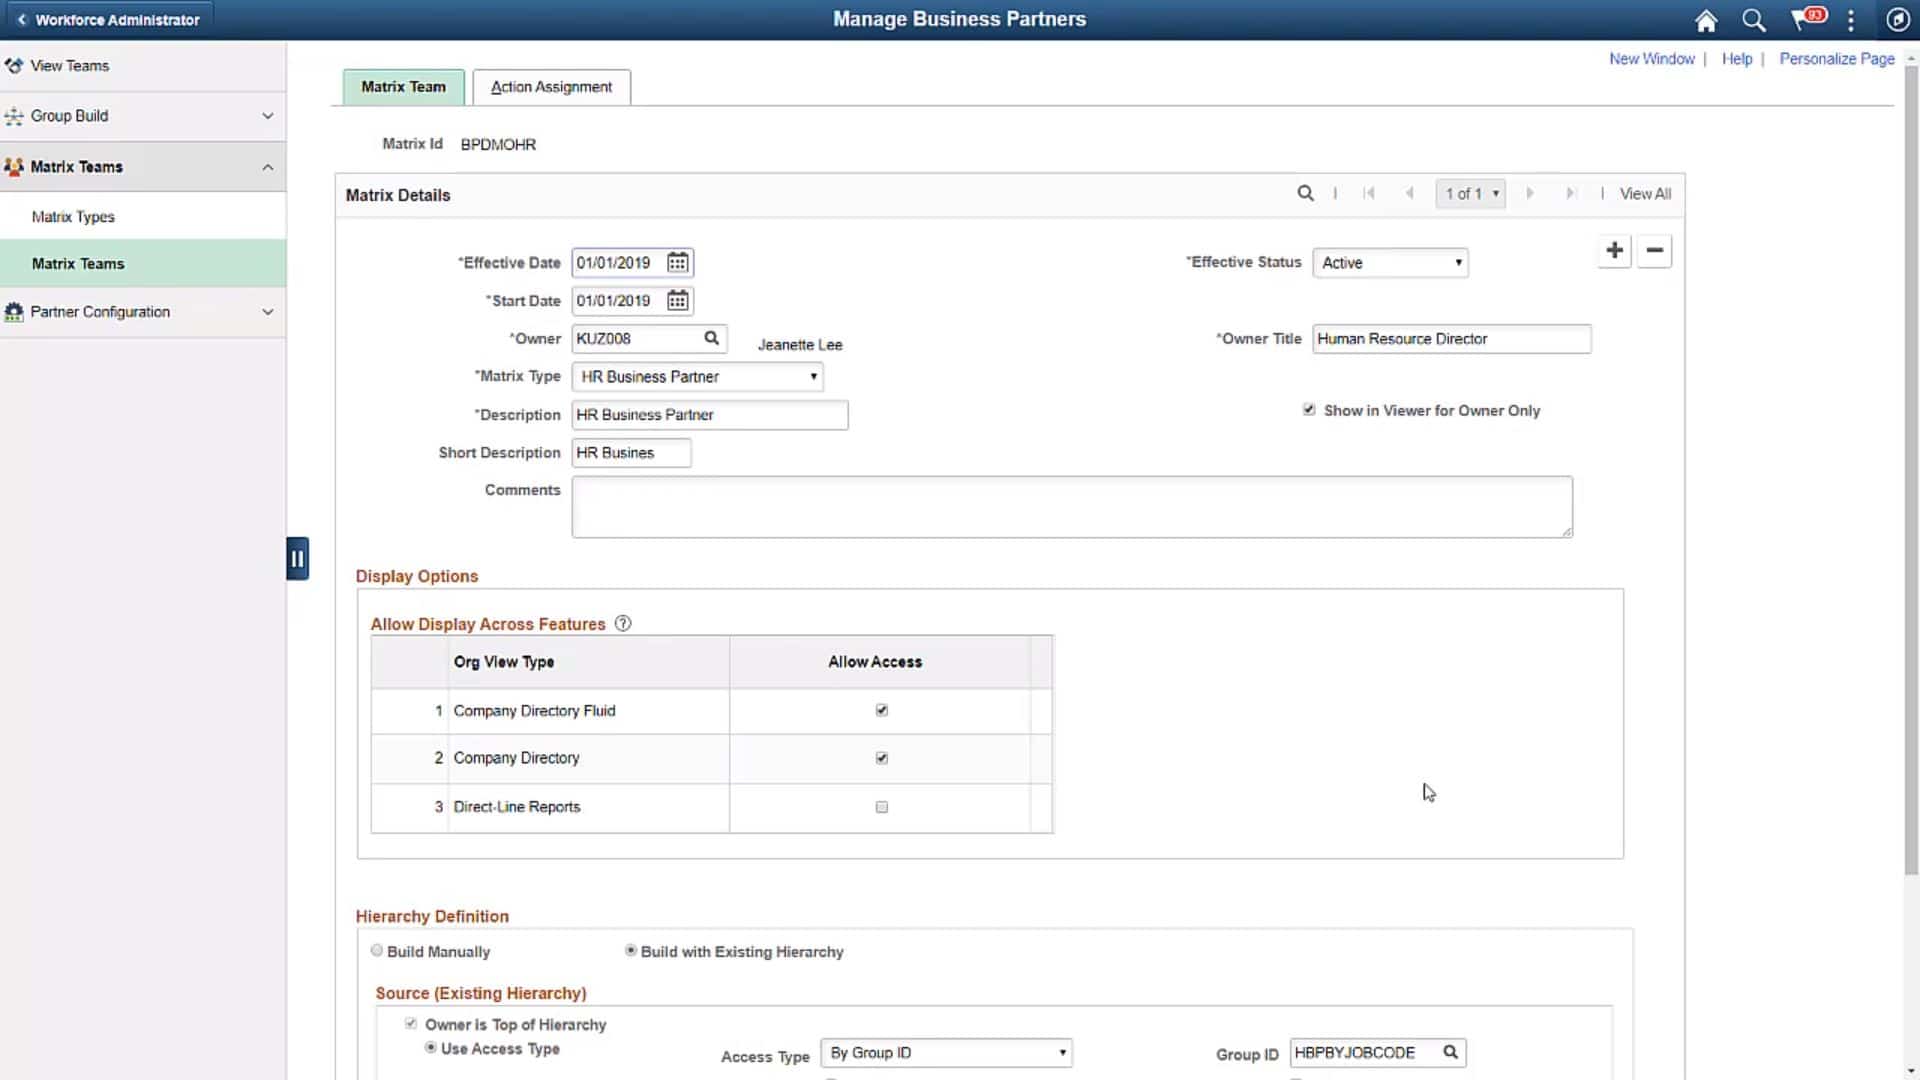This screenshot has height=1080, width=1920.
Task: Switch to the Action Assignment tab
Action: [x=551, y=87]
